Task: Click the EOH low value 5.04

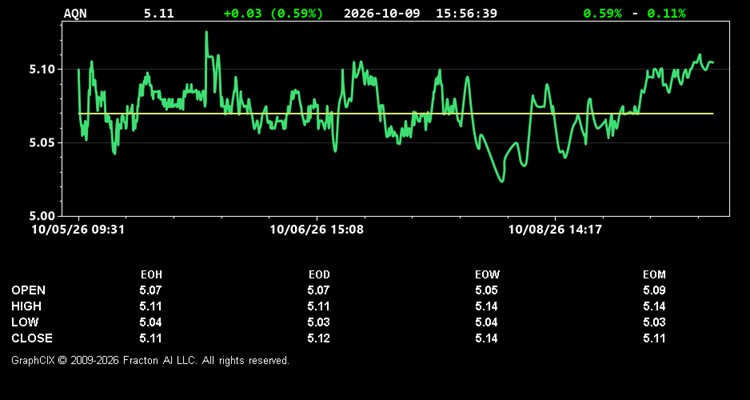Action: pyautogui.click(x=151, y=322)
